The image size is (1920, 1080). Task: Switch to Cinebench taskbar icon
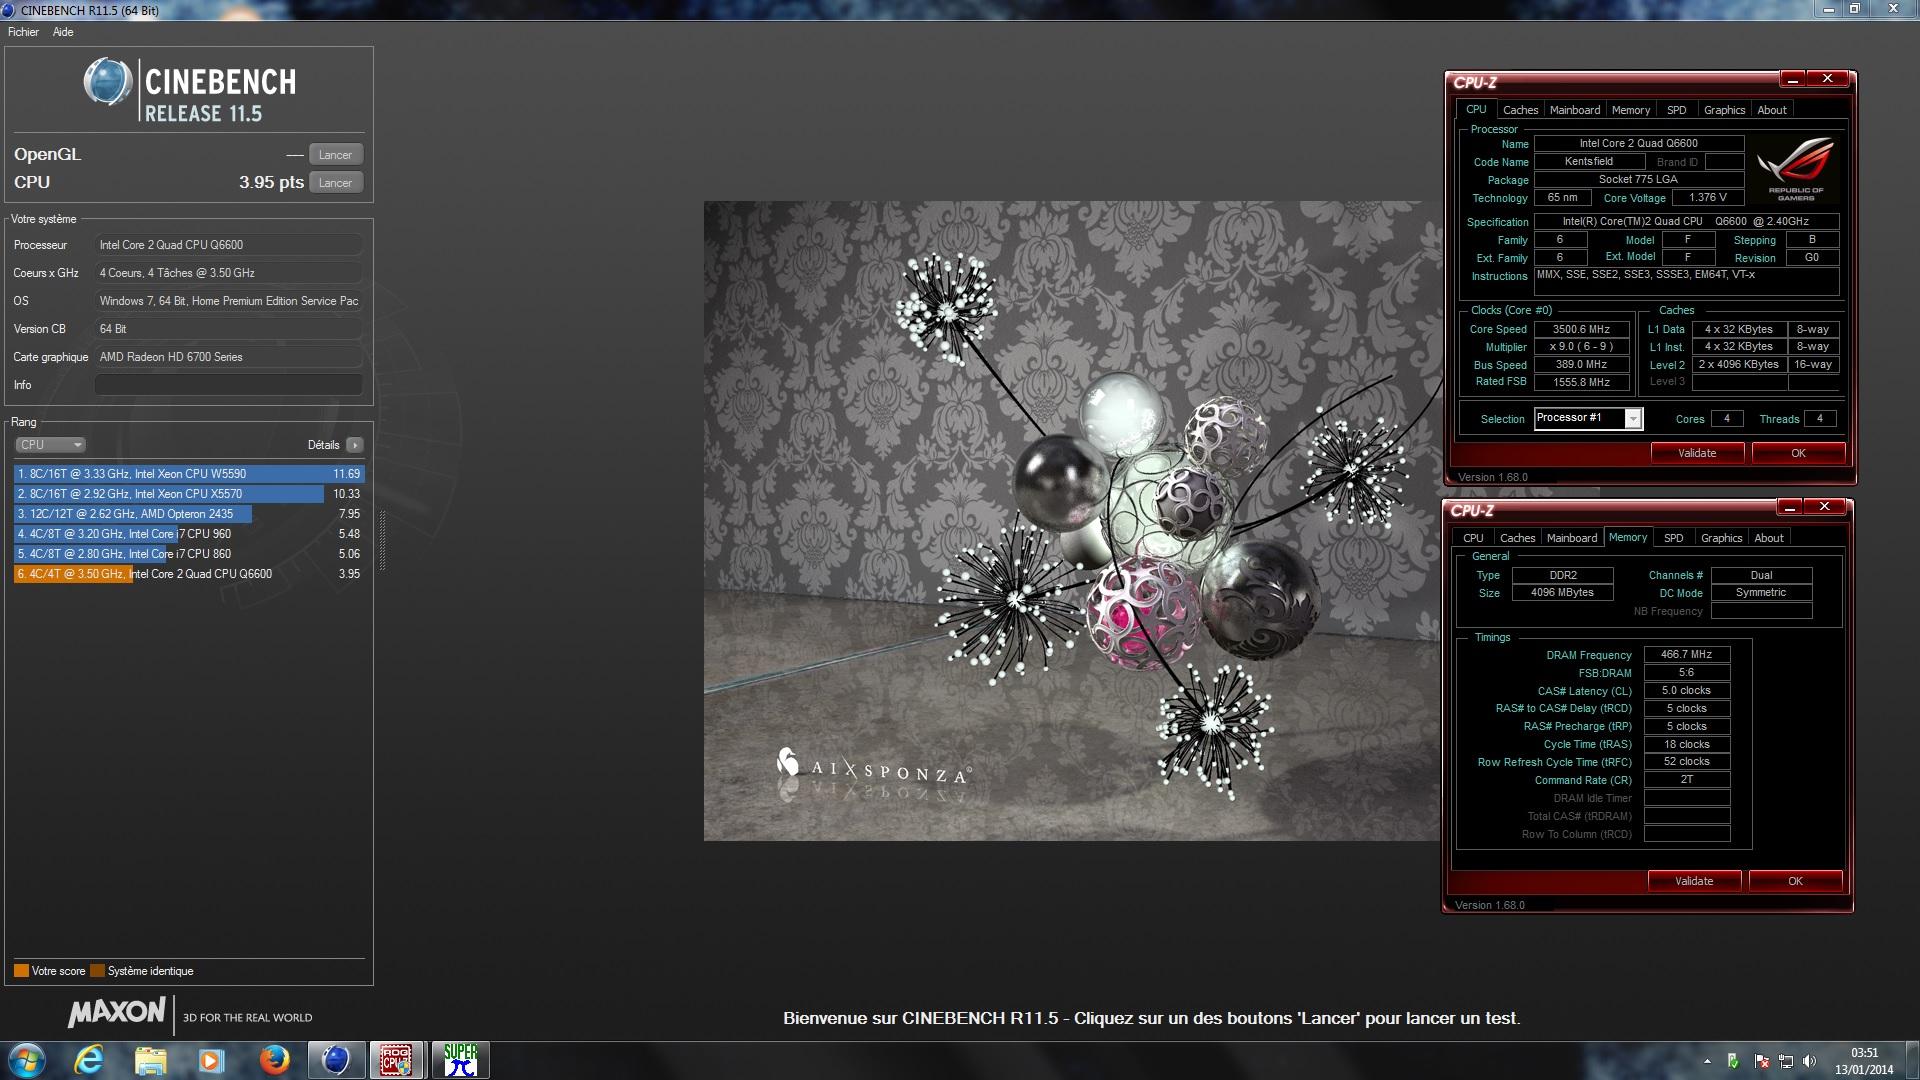(x=336, y=1060)
